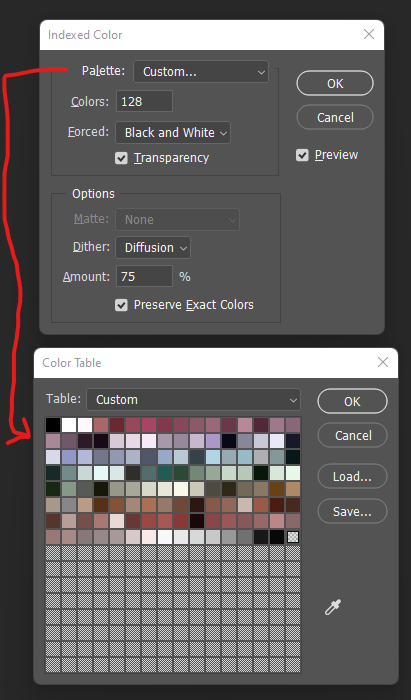Pick the light blue swatch in third row
The width and height of the screenshot is (411, 700).
click(x=213, y=457)
